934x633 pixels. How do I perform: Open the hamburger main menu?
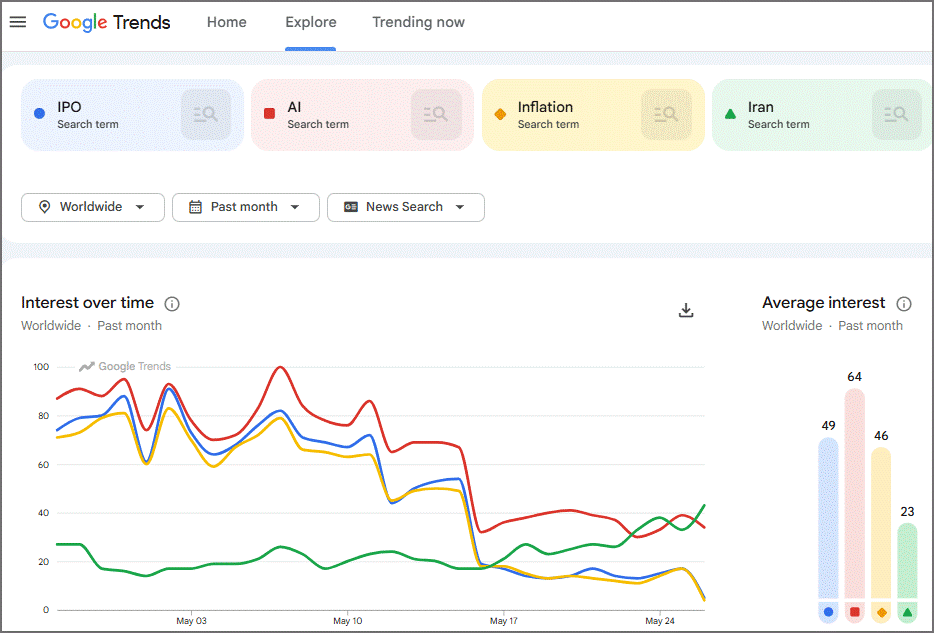(18, 22)
